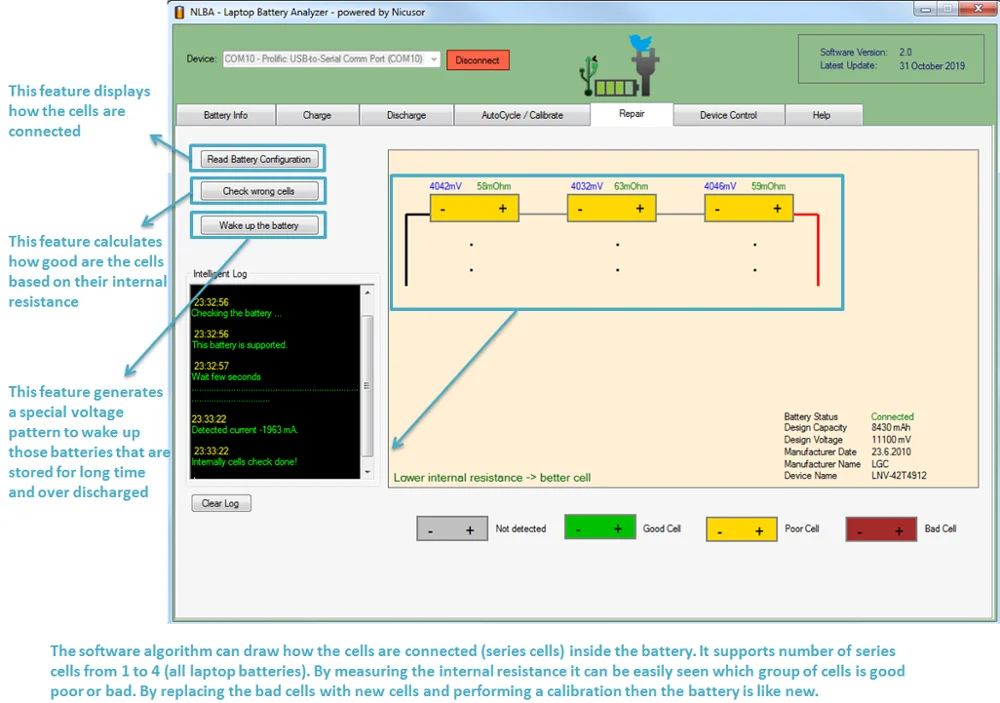Click the Intelligent Log scrollbar up arrow
The width and height of the screenshot is (1000, 703).
[367, 292]
